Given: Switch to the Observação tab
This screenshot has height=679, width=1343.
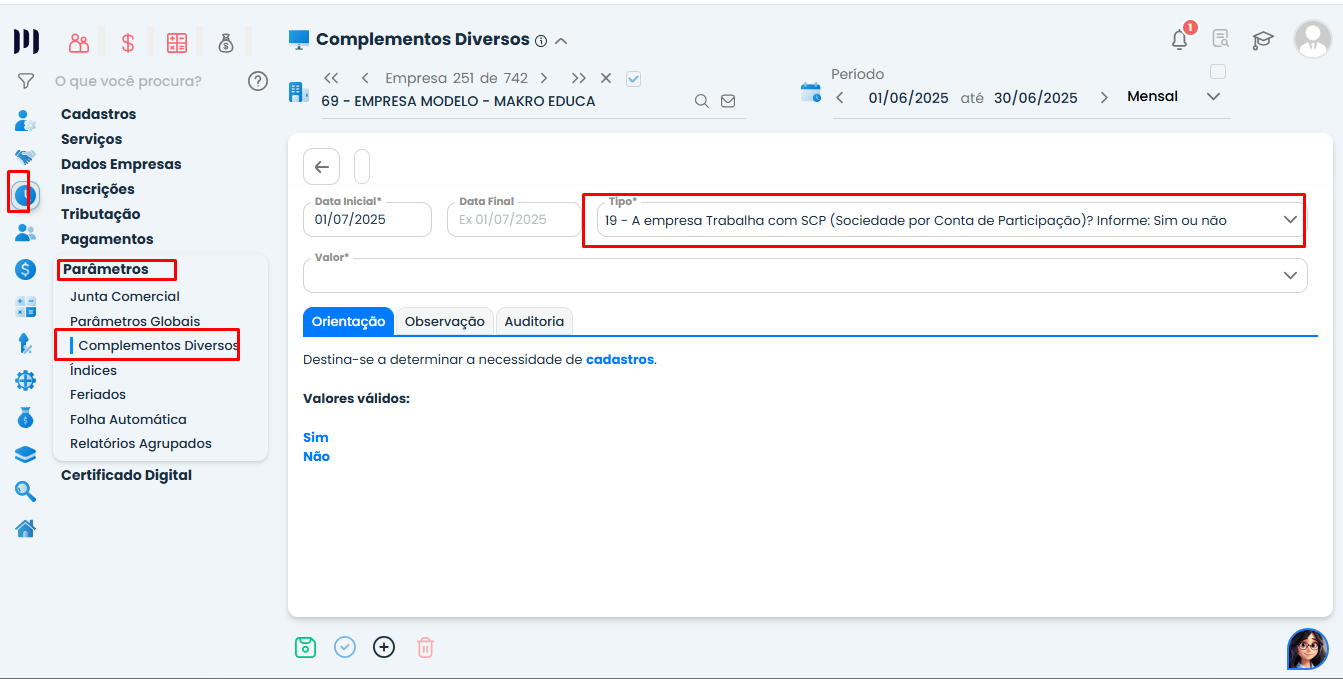Looking at the screenshot, I should coord(444,321).
